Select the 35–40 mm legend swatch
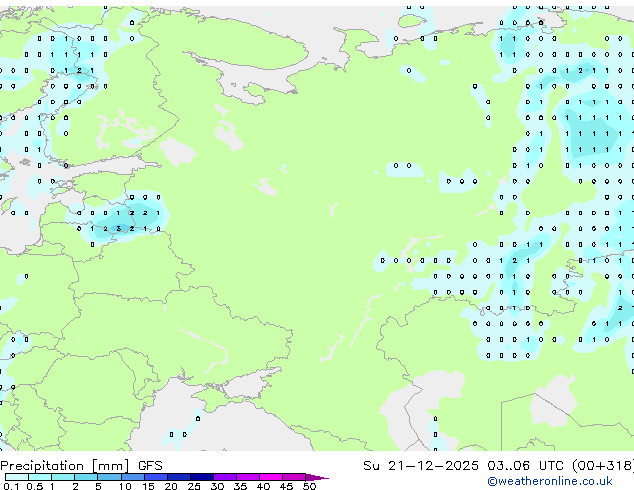Viewport: 634px width, 490px height. tap(248, 477)
